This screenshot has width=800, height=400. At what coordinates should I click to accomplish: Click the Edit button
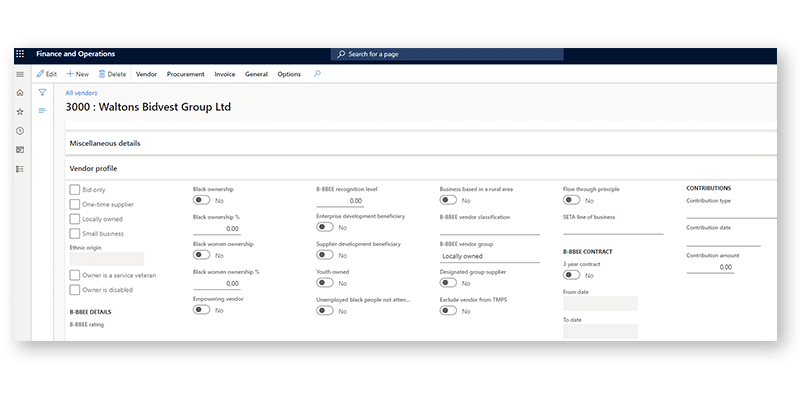[x=46, y=74]
